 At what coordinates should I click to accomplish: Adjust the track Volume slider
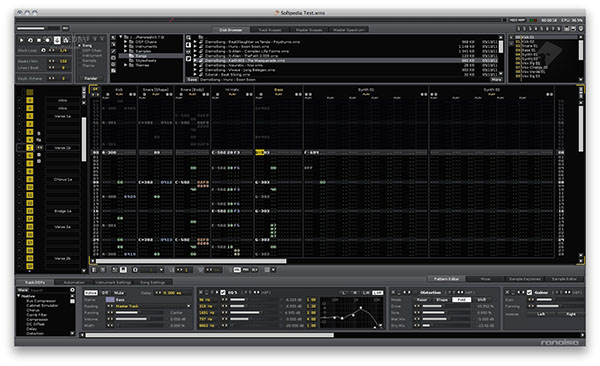pyautogui.click(x=140, y=319)
